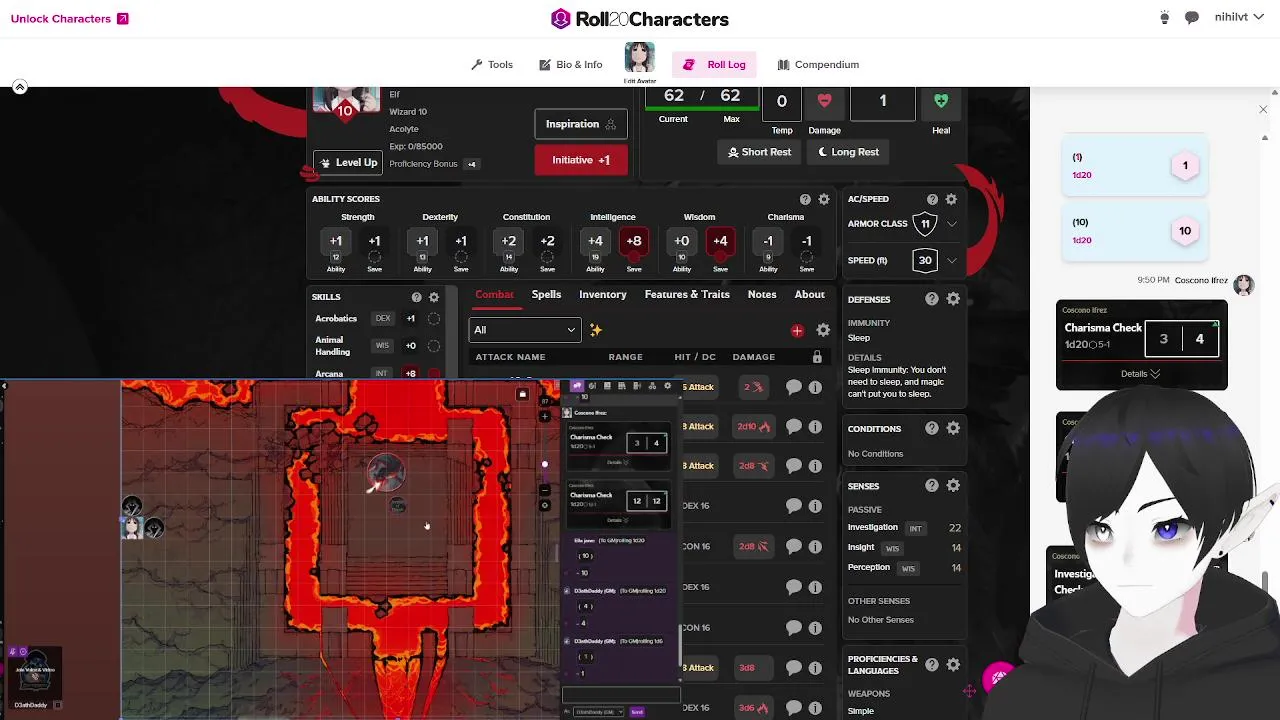This screenshot has width=1280, height=720.
Task: Toggle Charisma saving throw proficiency
Action: [x=807, y=257]
